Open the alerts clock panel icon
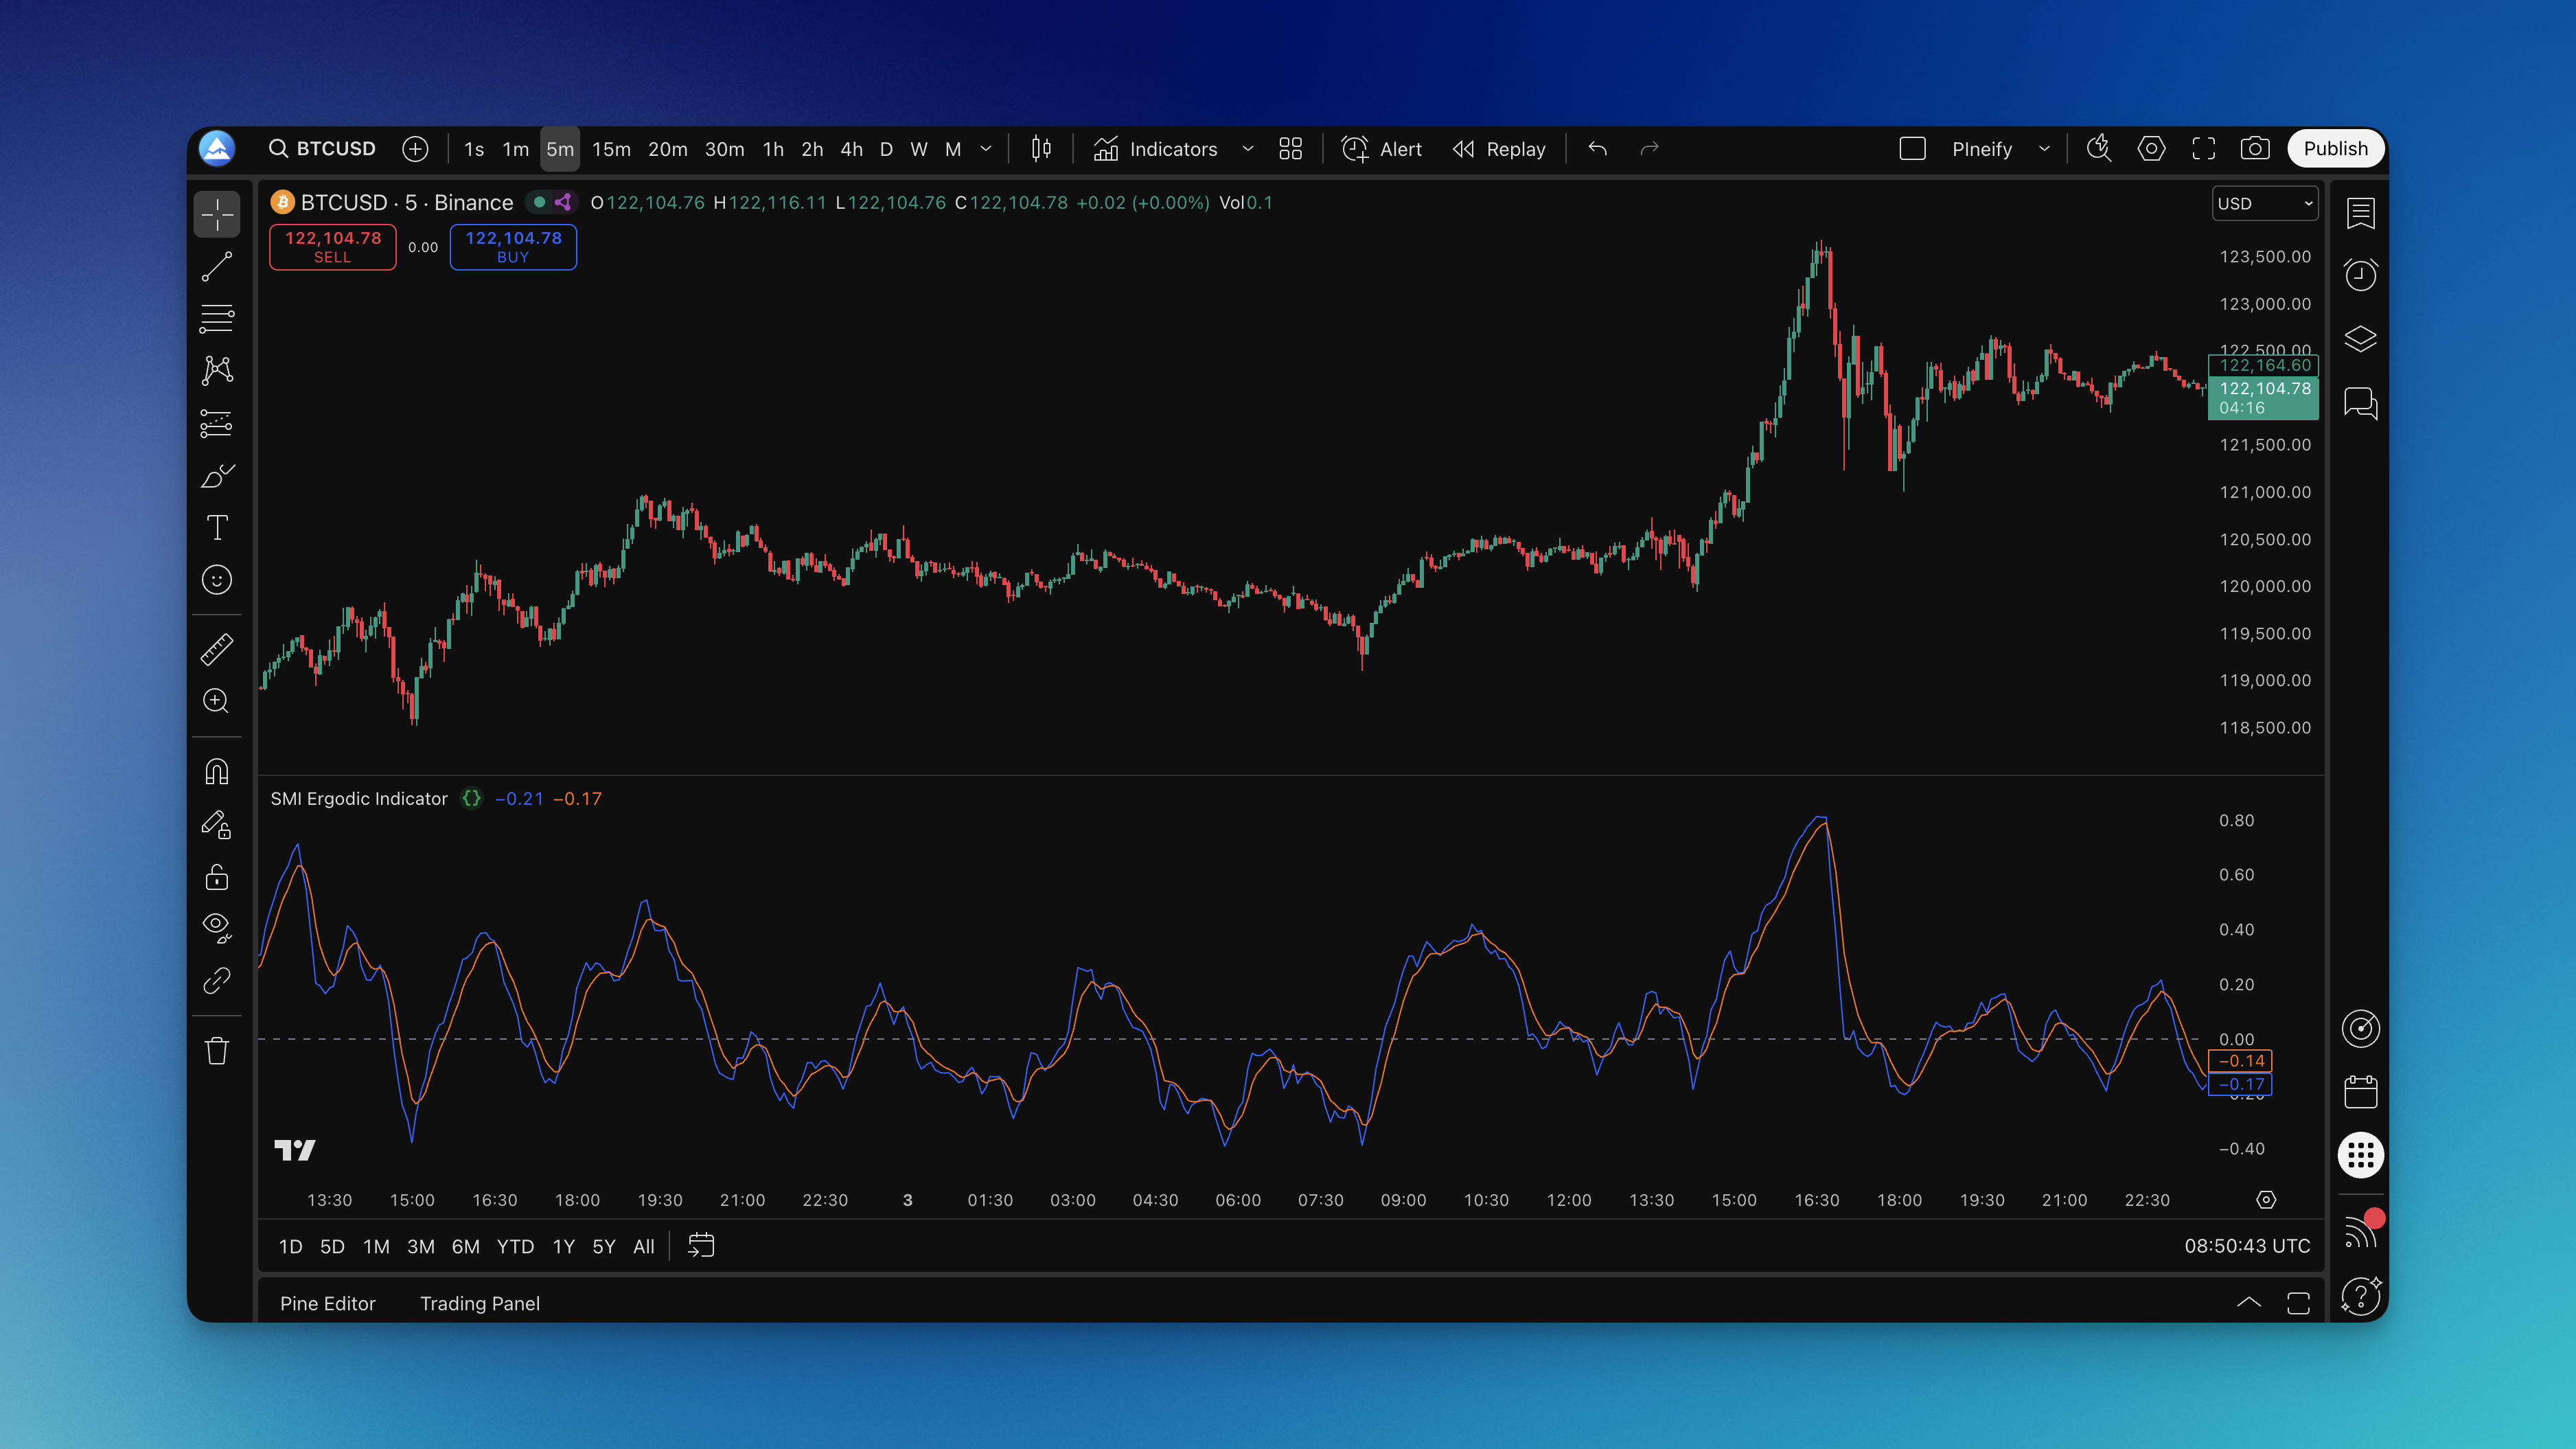This screenshot has height=1449, width=2576. point(2360,275)
